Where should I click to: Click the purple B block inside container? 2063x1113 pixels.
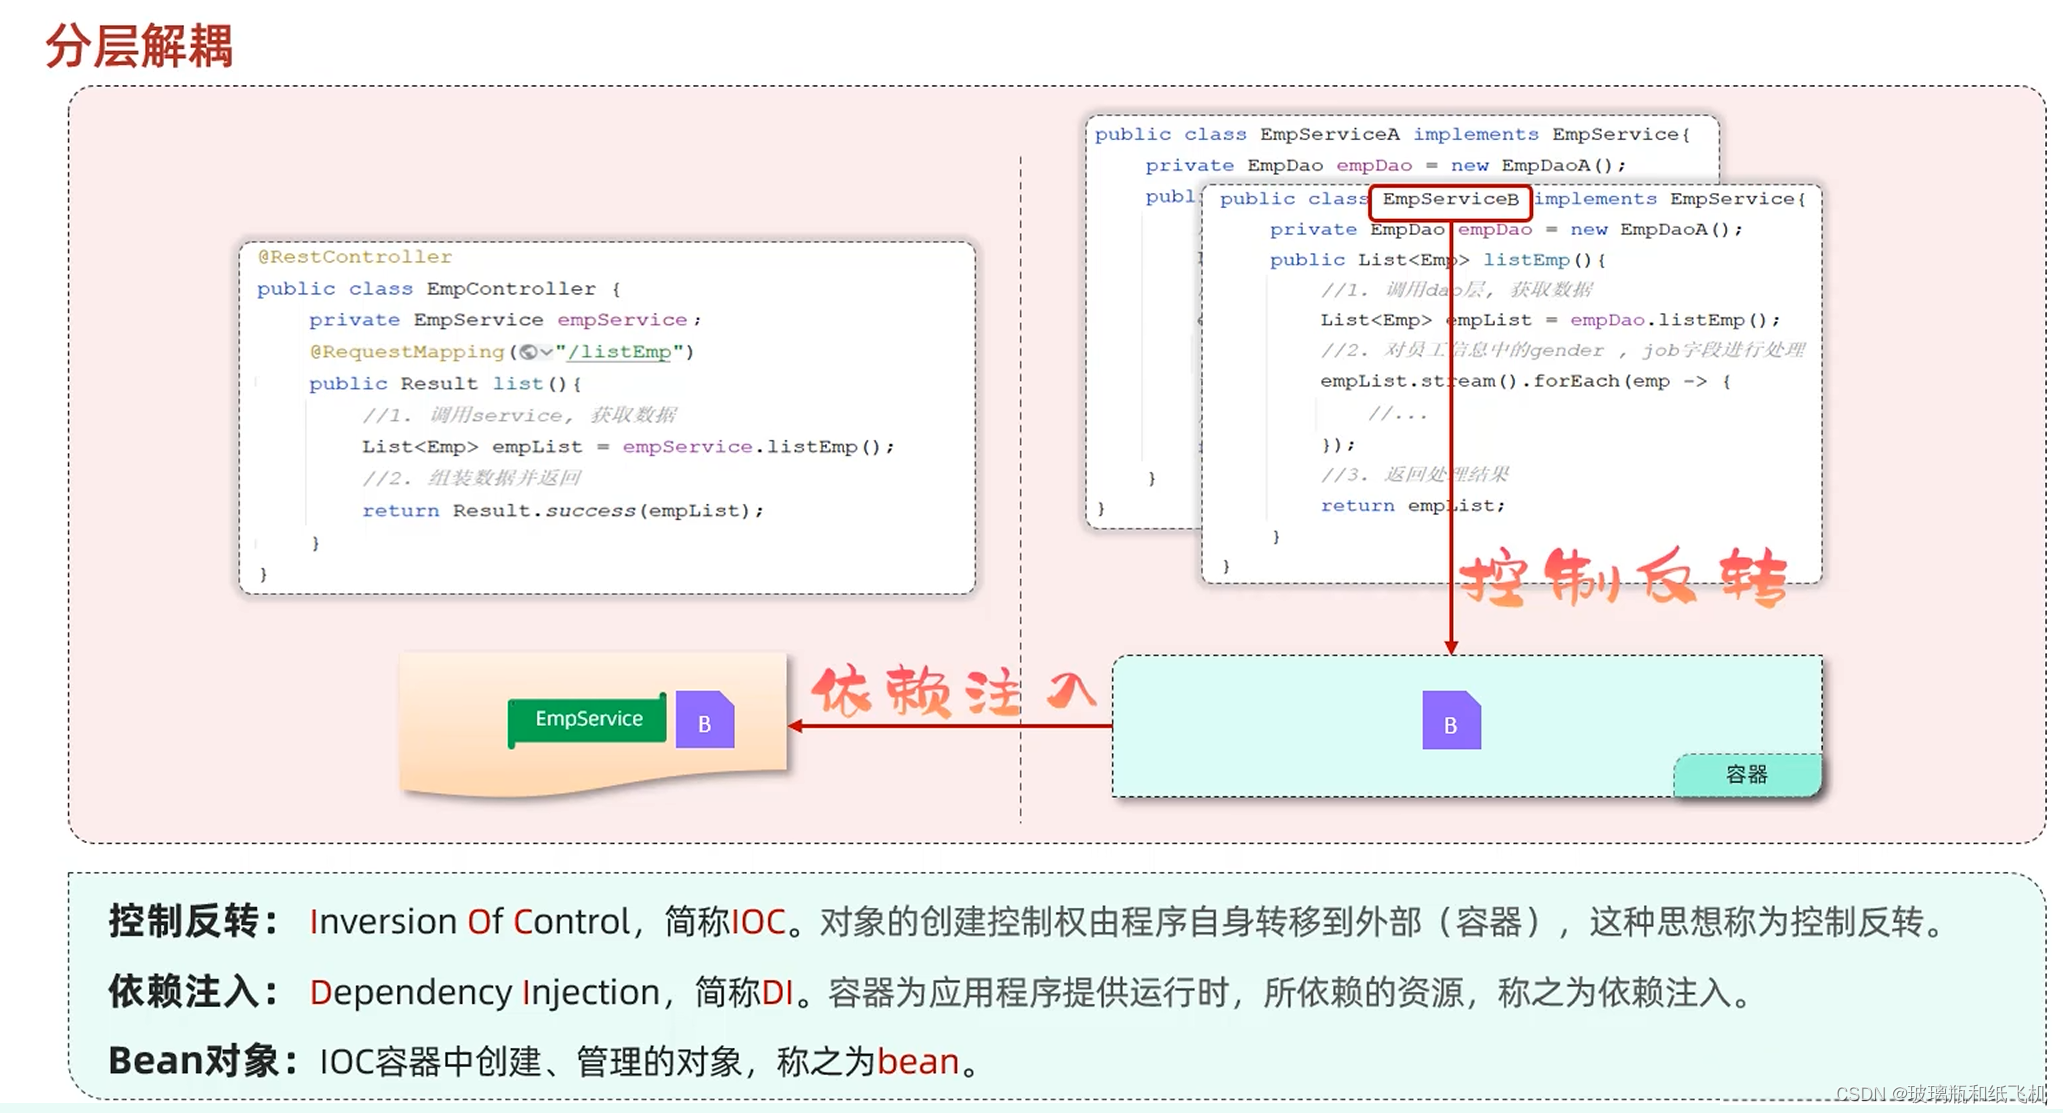click(x=1451, y=720)
